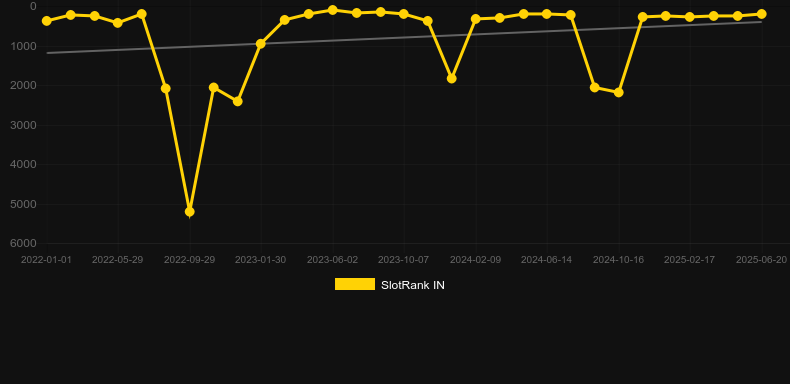The width and height of the screenshot is (790, 384).
Task: Click the data point above 2023-01-30
Action: (x=260, y=44)
